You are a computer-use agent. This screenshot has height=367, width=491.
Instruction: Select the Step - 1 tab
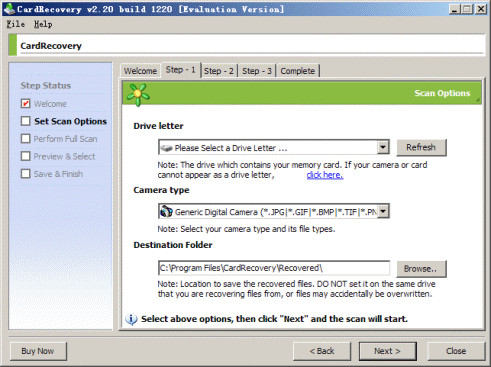pos(181,70)
